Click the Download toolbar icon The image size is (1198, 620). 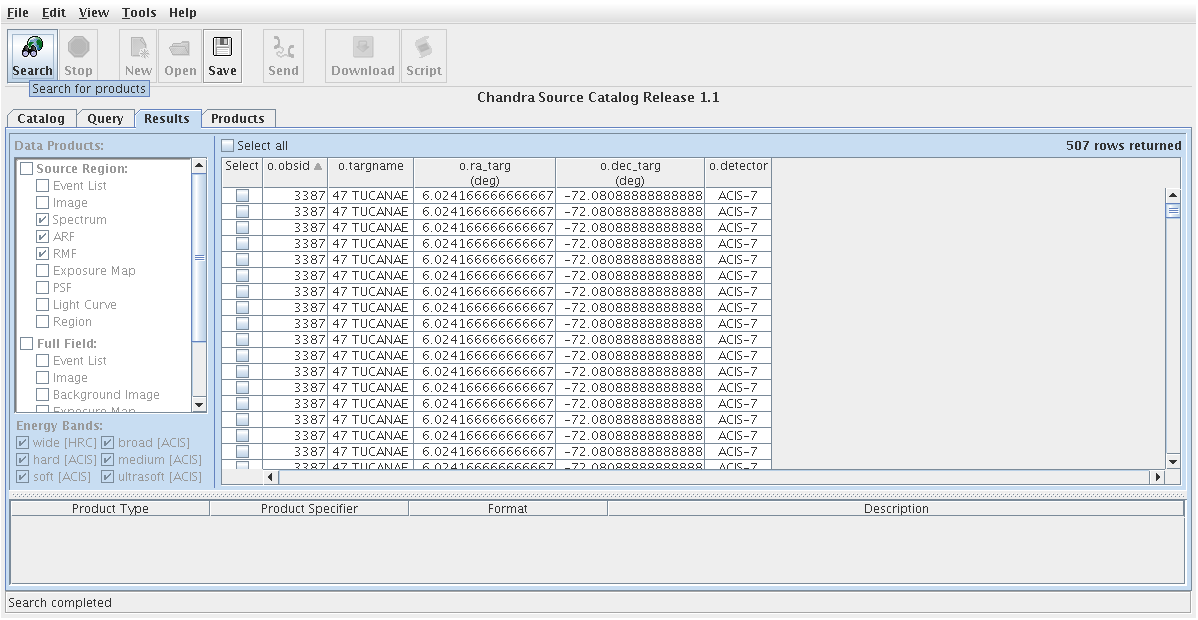click(362, 48)
